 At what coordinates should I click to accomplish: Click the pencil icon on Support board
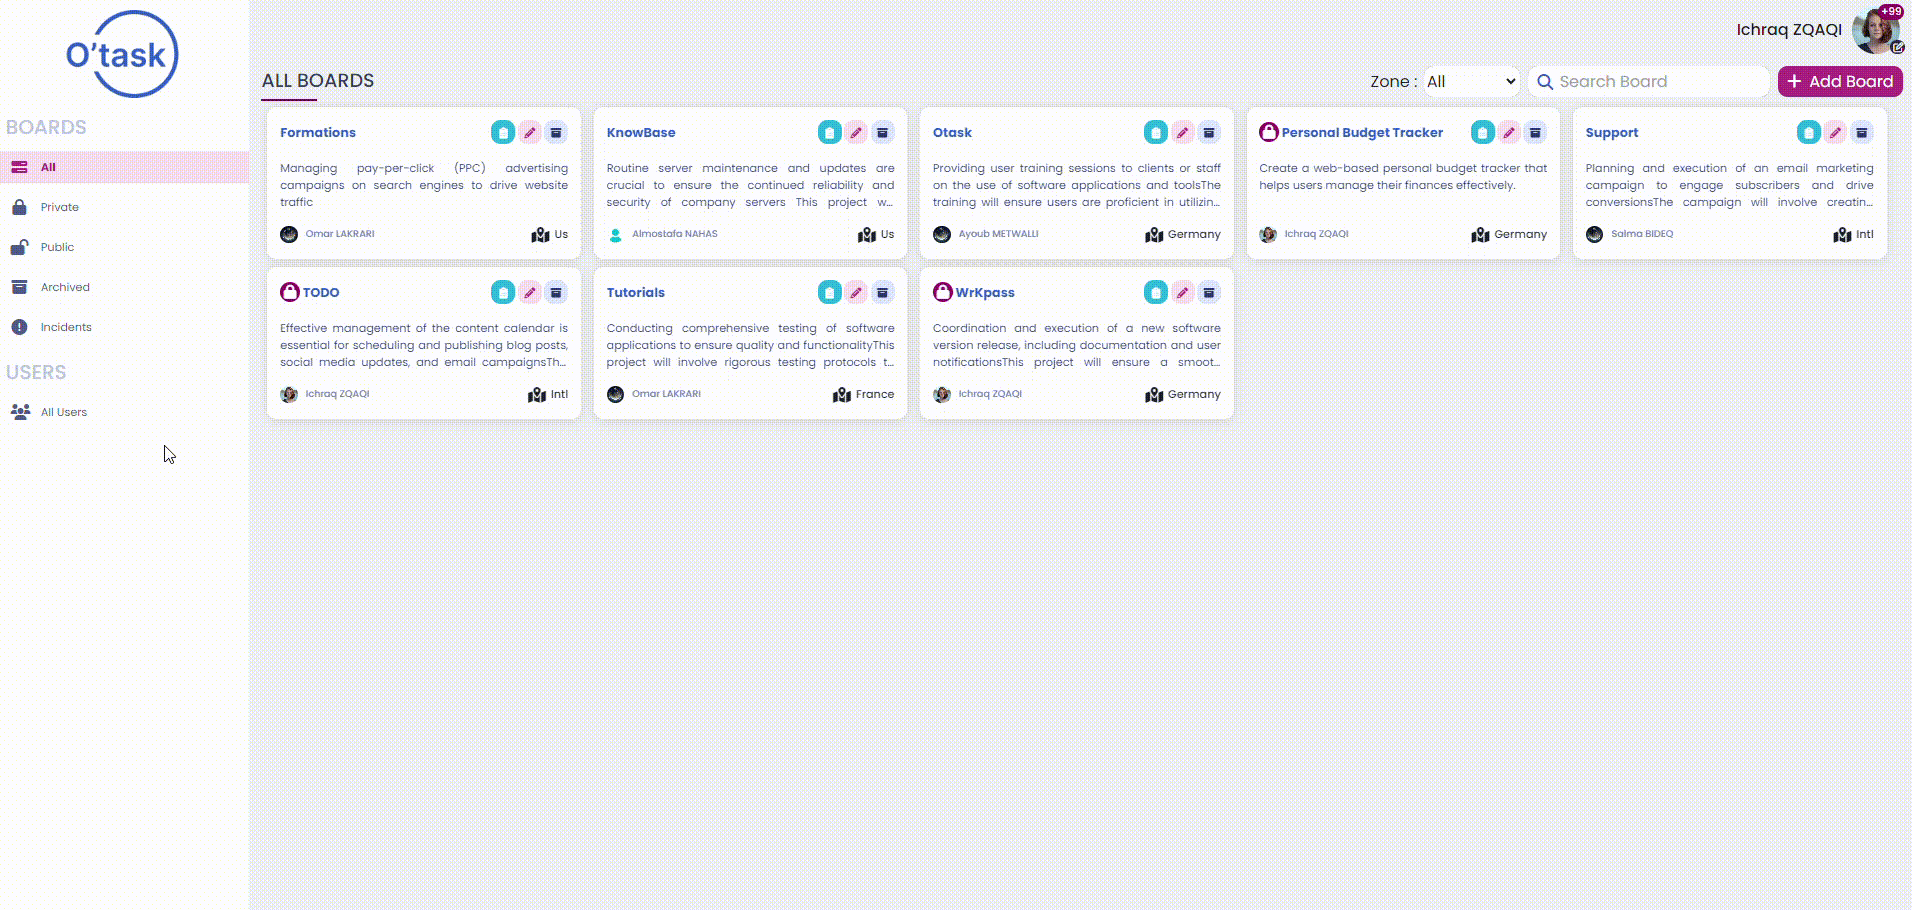pos(1835,132)
